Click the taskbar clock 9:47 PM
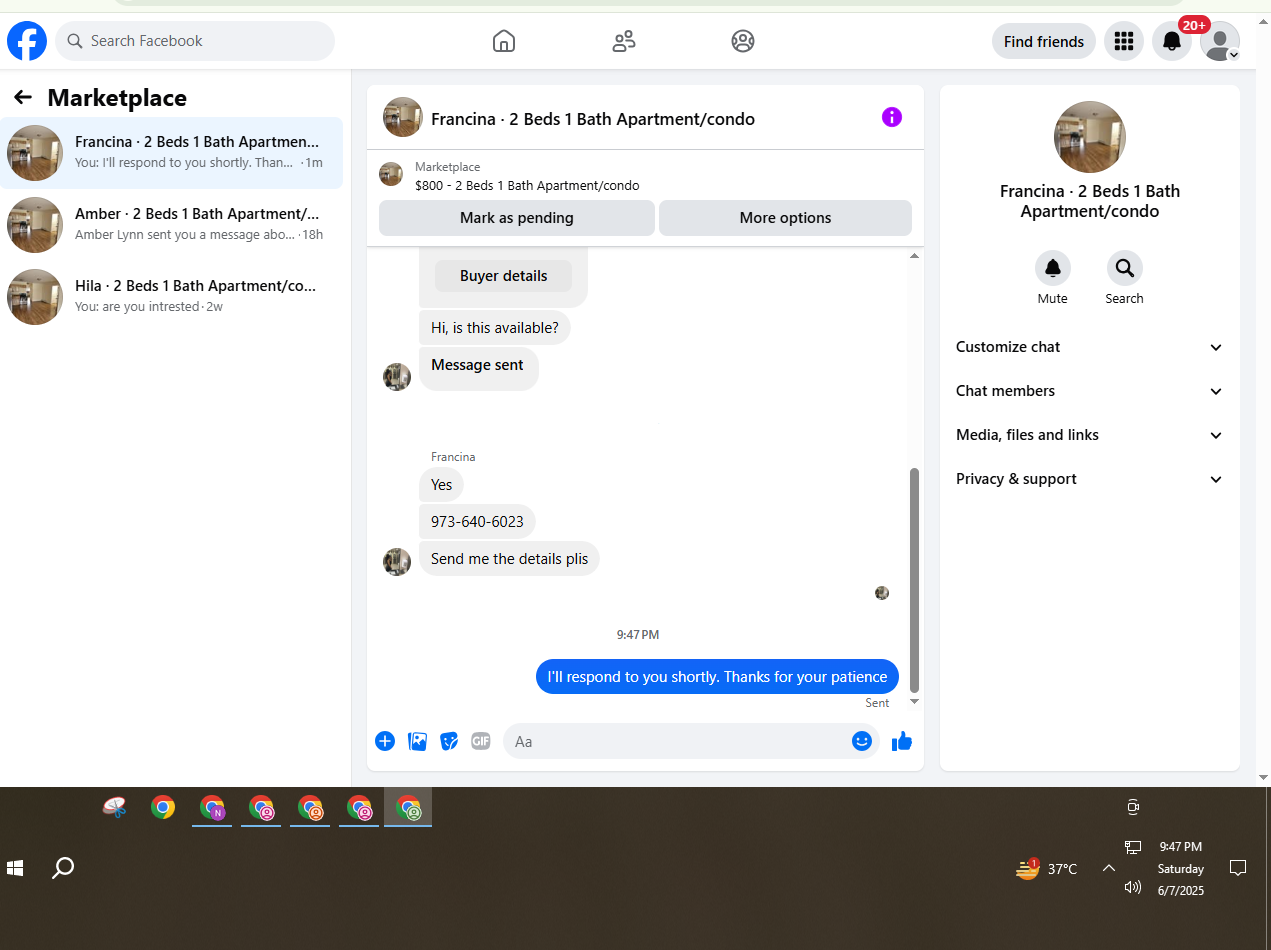This screenshot has width=1271, height=950. [1181, 847]
